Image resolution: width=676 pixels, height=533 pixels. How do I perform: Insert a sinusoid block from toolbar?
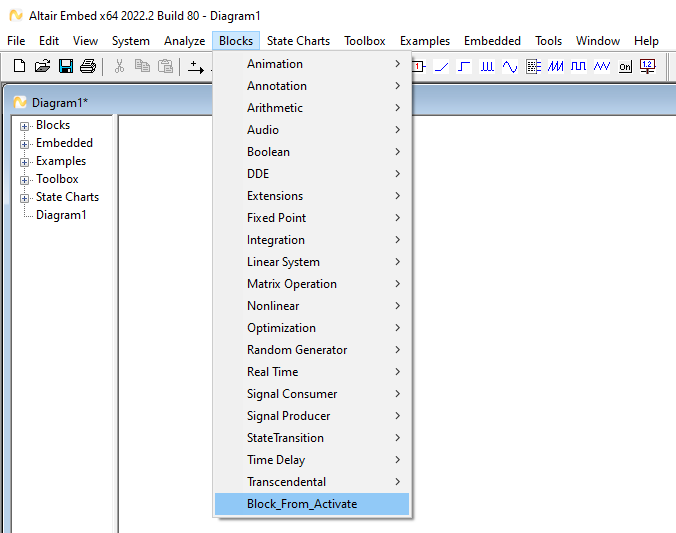tap(510, 66)
